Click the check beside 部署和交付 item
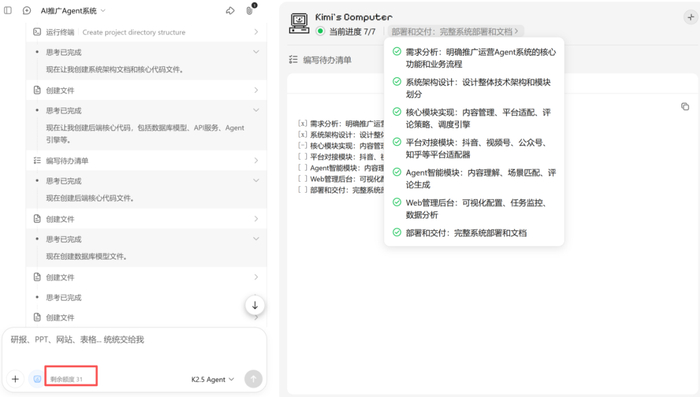700x397 pixels. 396,232
